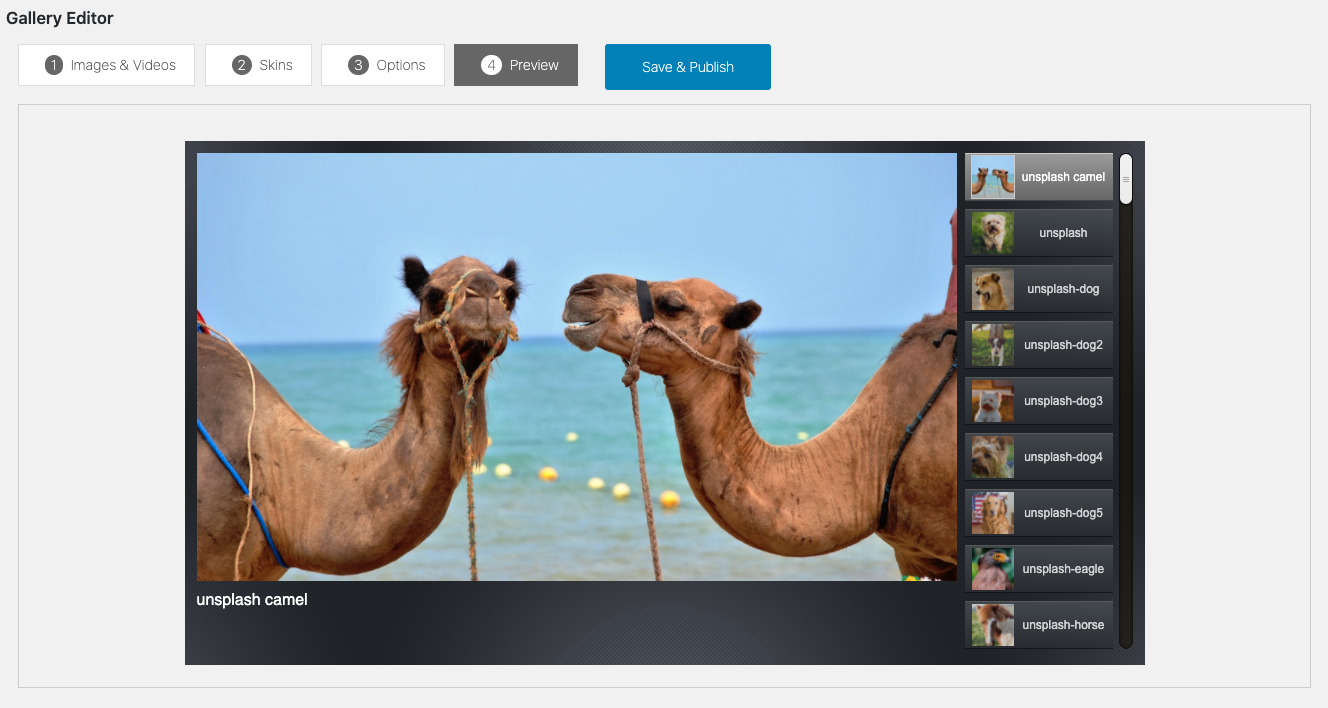This screenshot has height=708, width=1328.
Task: Open the unsplash-horse thumbnail
Action: click(x=1039, y=625)
